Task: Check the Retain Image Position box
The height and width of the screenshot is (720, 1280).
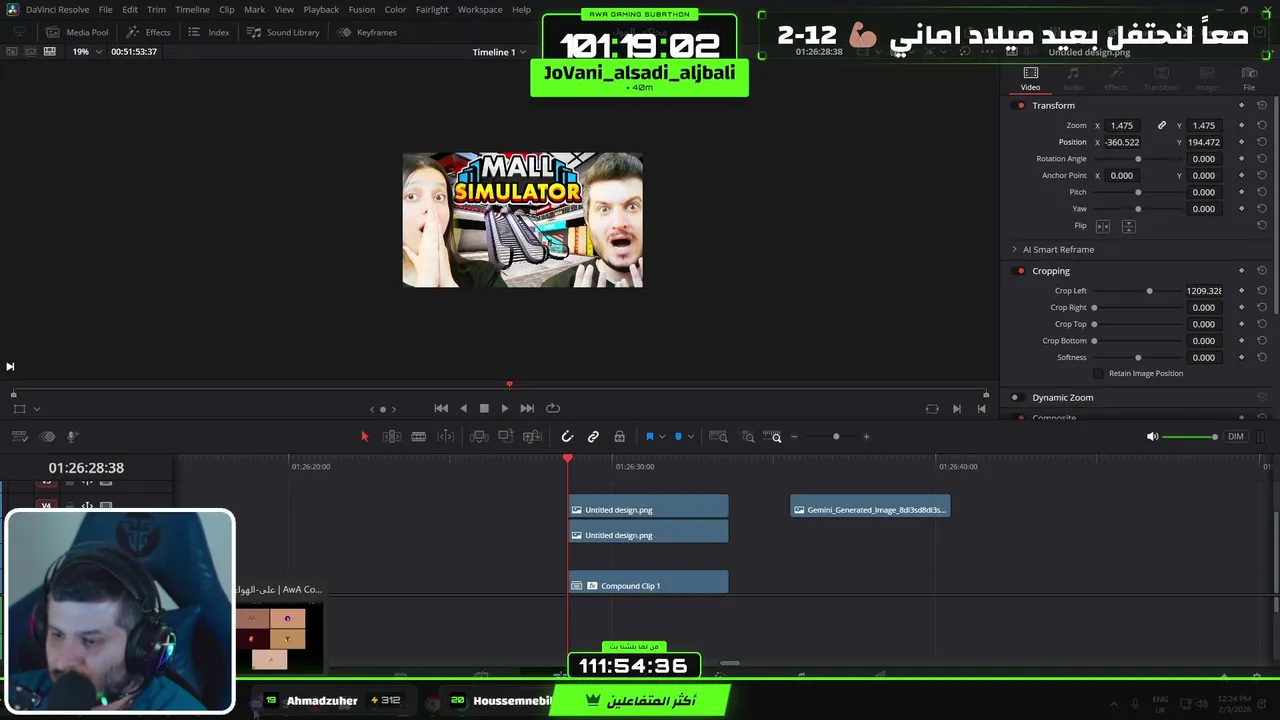Action: [x=1098, y=373]
